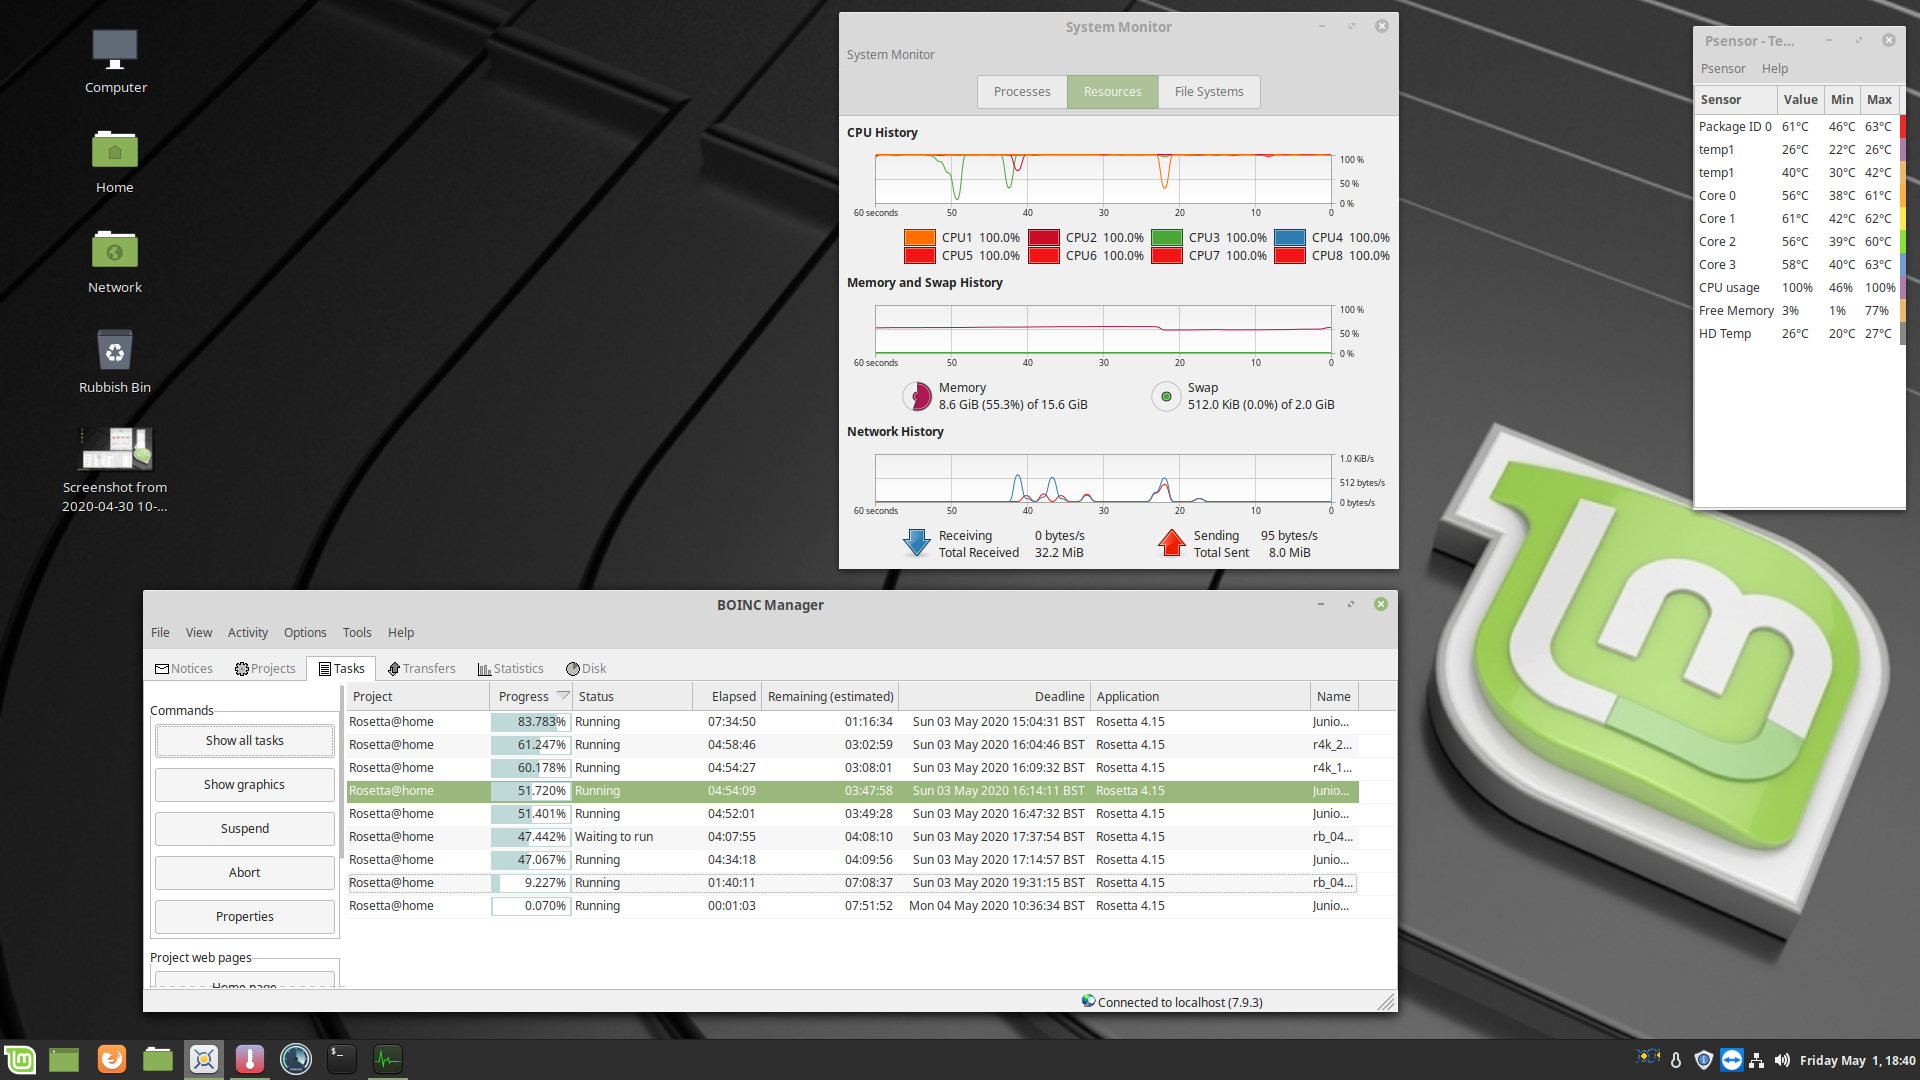
Task: Select the Waiting to run task row
Action: pyautogui.click(x=853, y=836)
